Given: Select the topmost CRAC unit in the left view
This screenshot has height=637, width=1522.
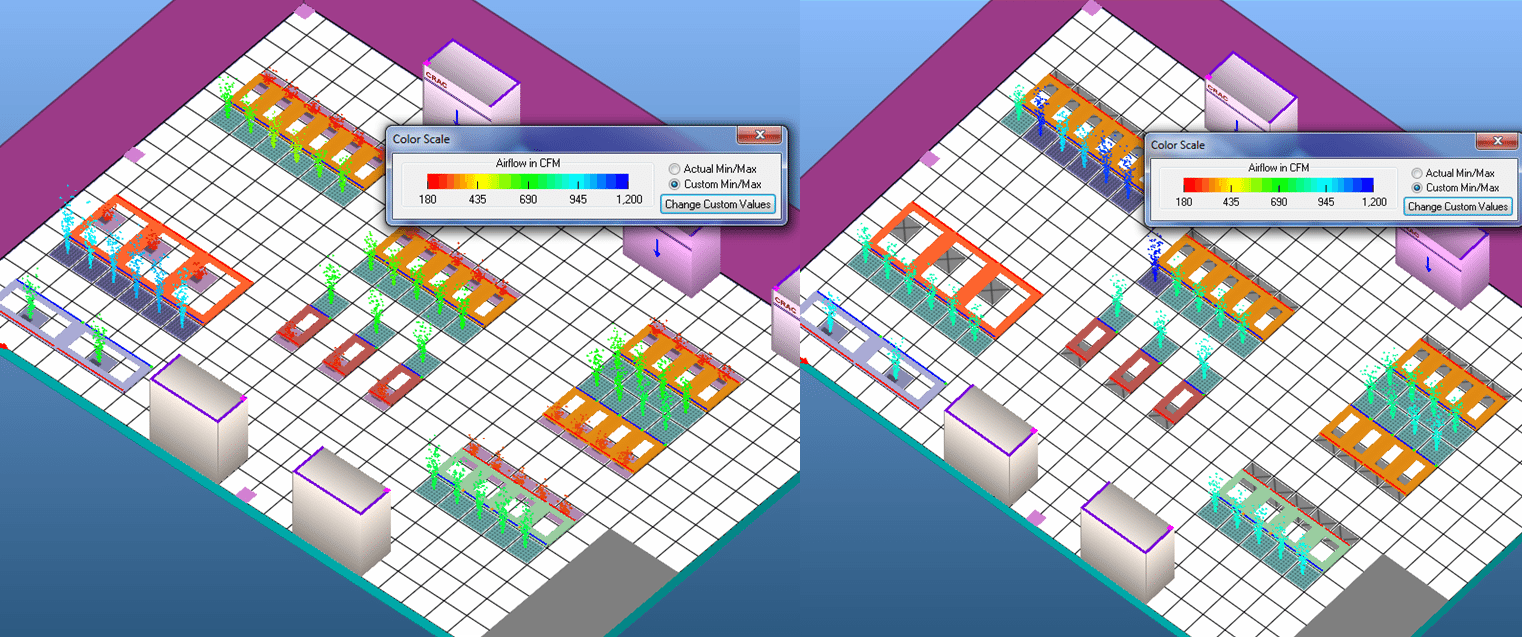Looking at the screenshot, I should [x=470, y=85].
